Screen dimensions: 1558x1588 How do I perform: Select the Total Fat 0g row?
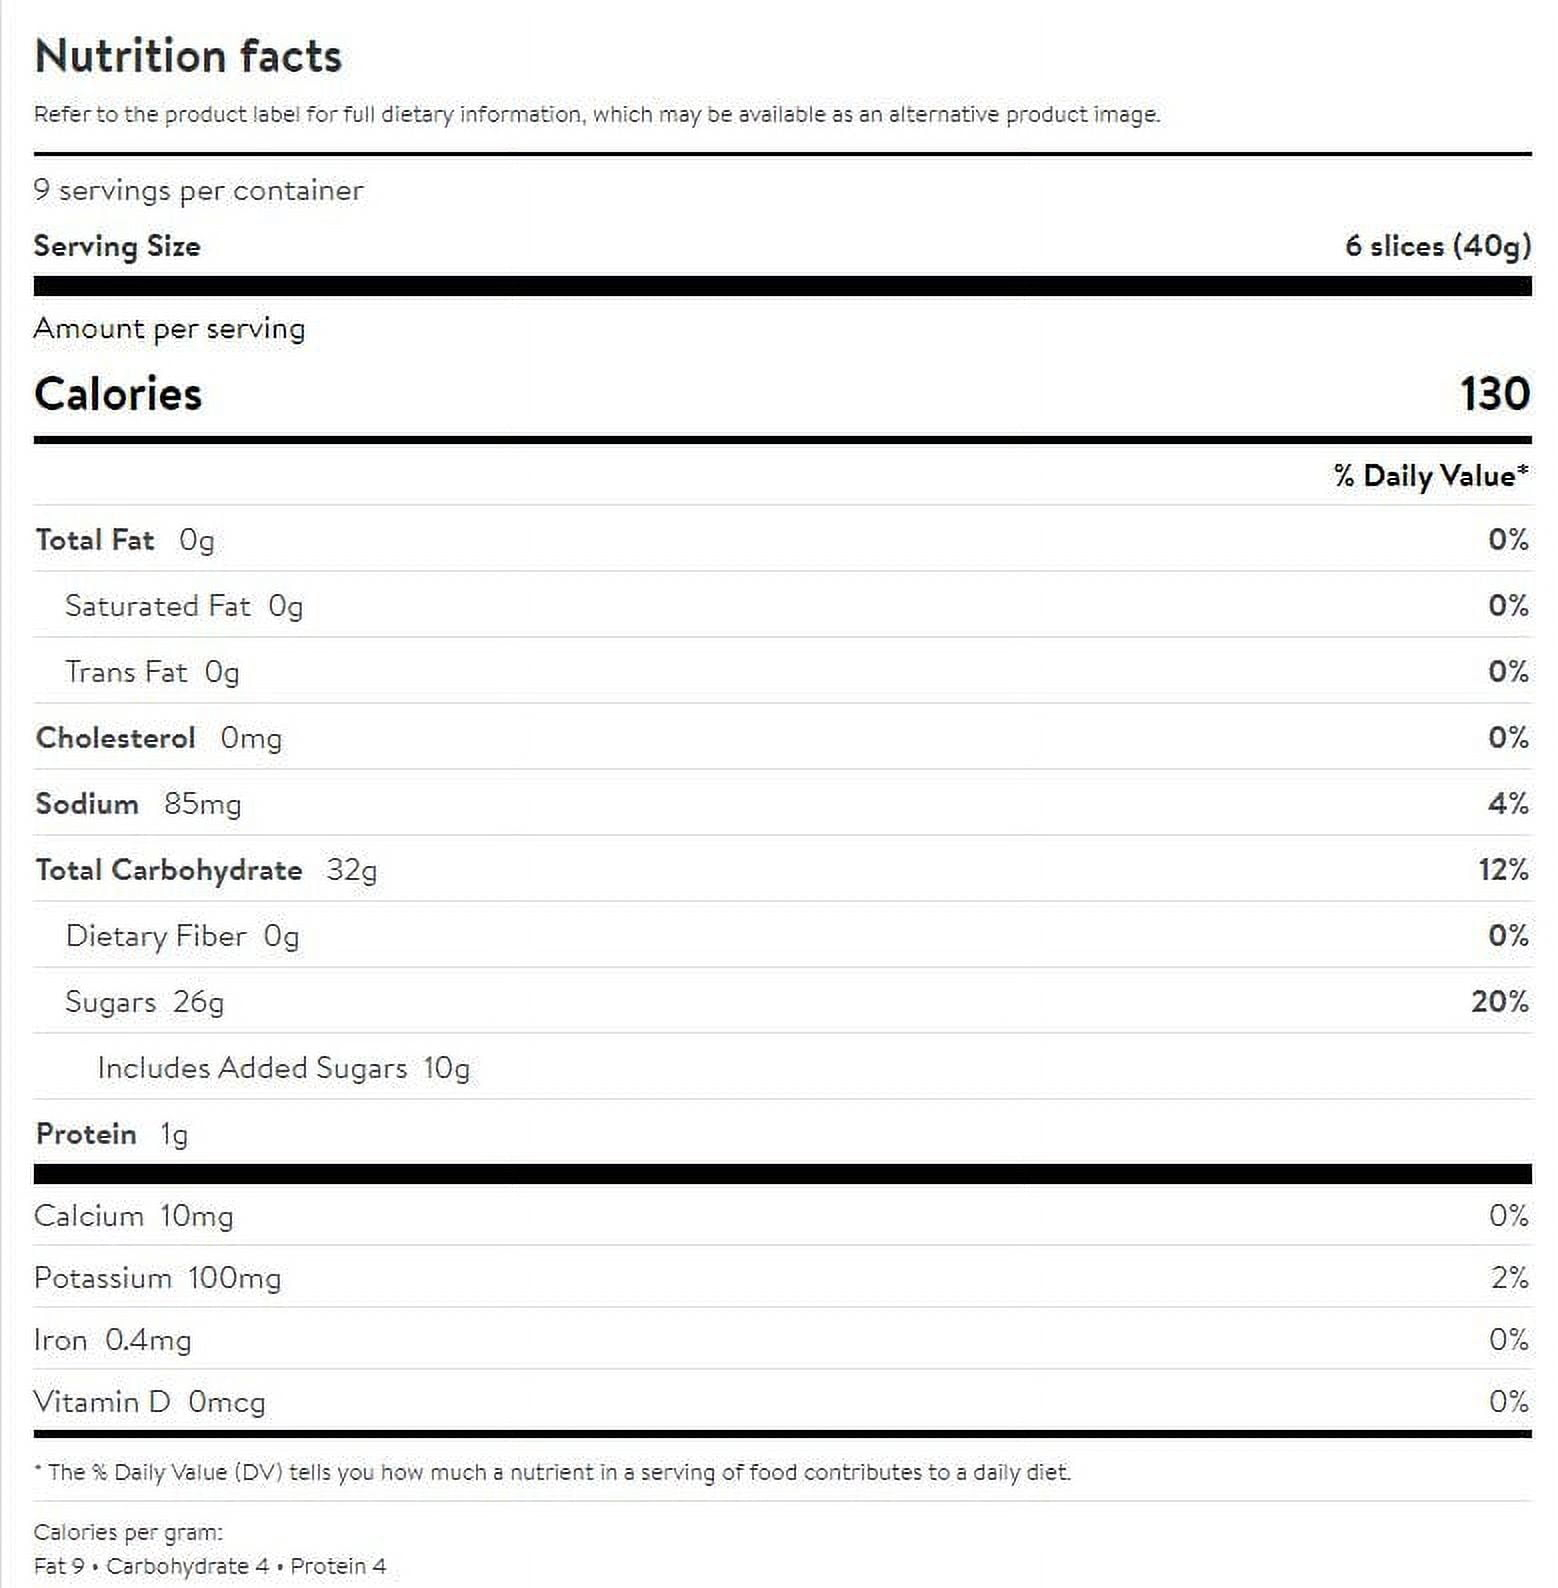coord(782,539)
